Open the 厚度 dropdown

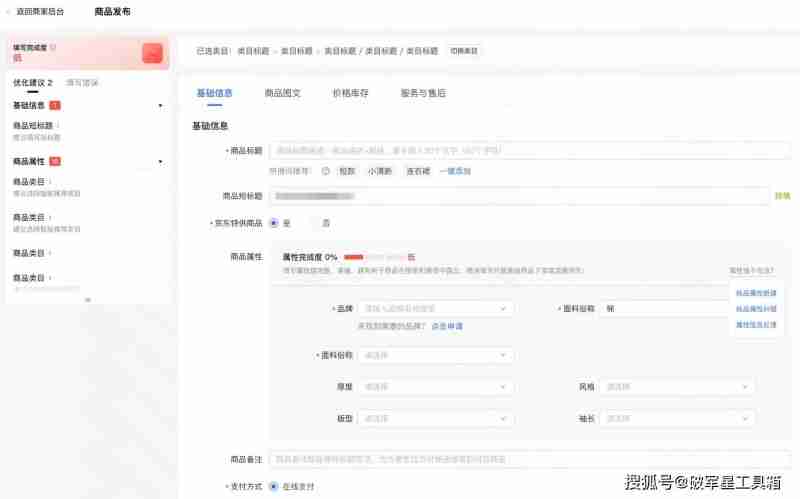(x=435, y=387)
